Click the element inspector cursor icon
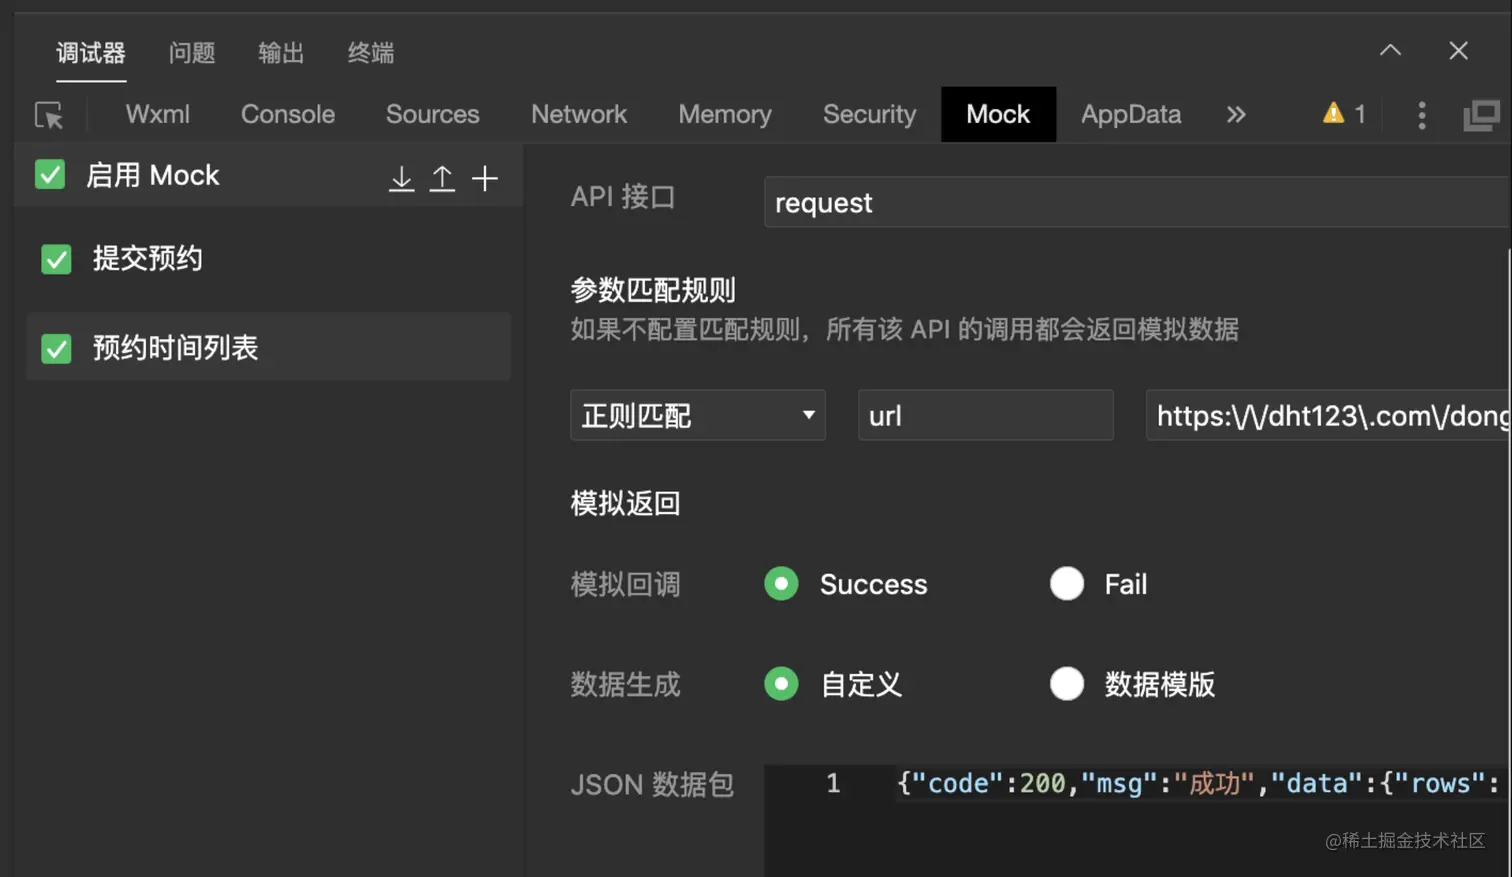 point(49,116)
